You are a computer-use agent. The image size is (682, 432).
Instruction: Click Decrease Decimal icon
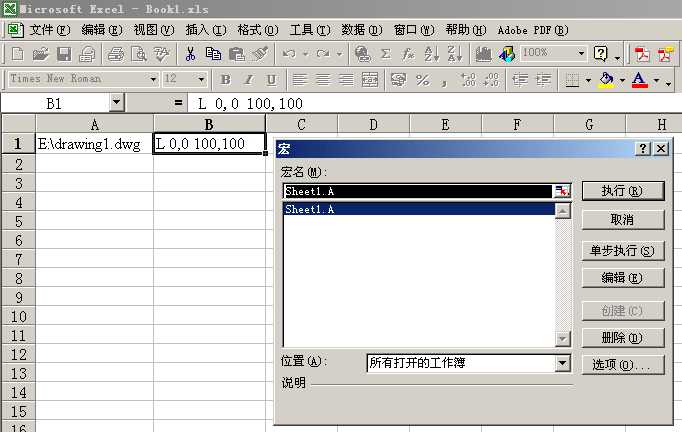click(x=491, y=80)
